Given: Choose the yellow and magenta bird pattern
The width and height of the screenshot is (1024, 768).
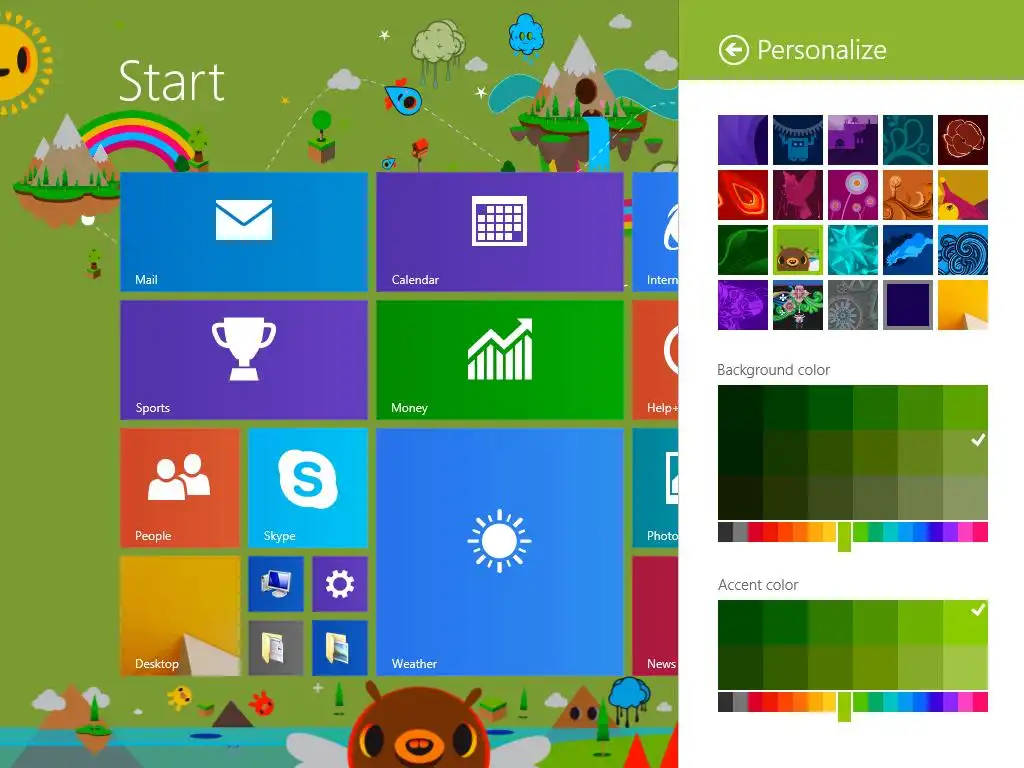Looking at the screenshot, I should coord(963,195).
